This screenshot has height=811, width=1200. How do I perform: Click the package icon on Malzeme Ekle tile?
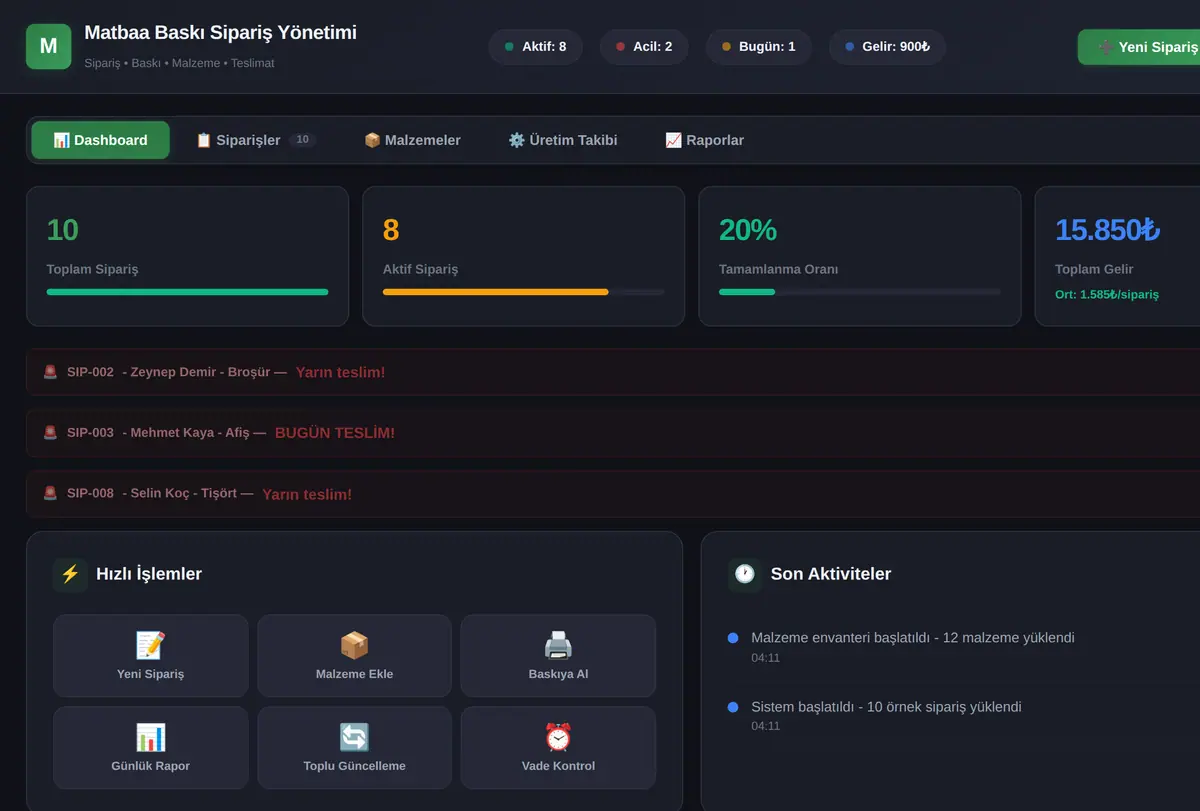354,645
